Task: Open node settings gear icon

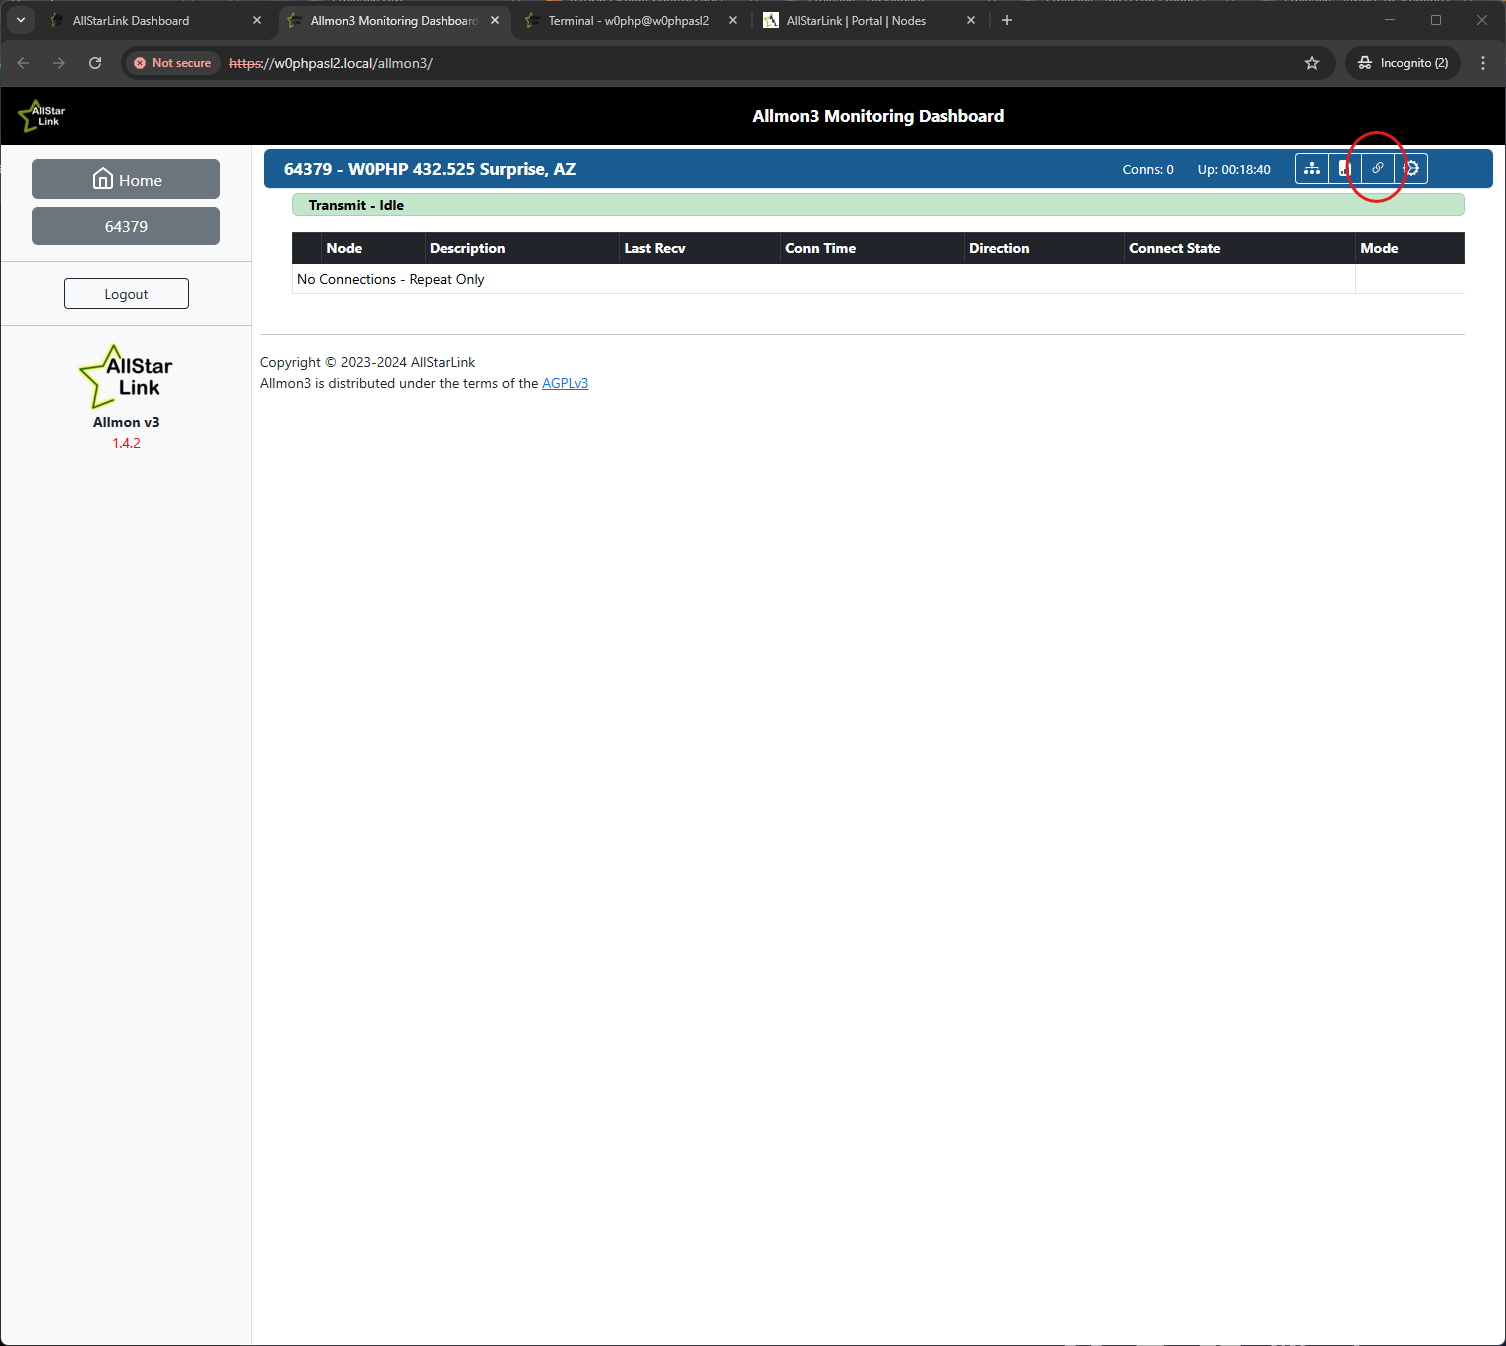Action: [1411, 169]
